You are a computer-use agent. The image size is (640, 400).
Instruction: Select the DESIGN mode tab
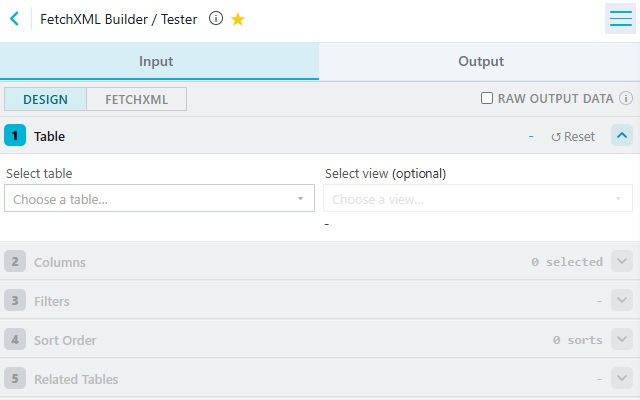tap(45, 99)
